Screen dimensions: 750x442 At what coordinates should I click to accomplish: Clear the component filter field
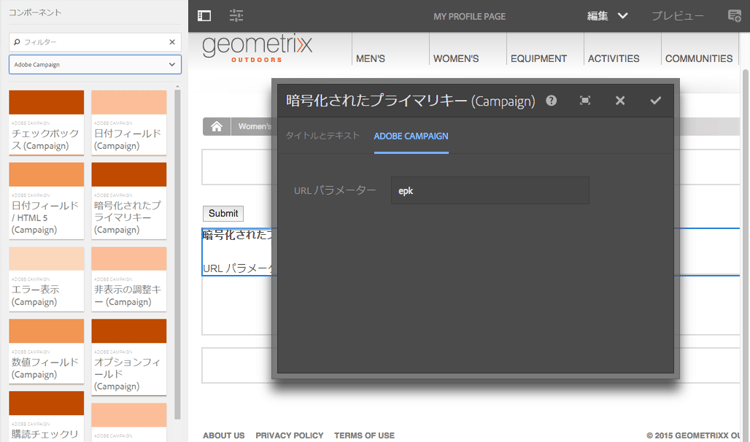(172, 42)
